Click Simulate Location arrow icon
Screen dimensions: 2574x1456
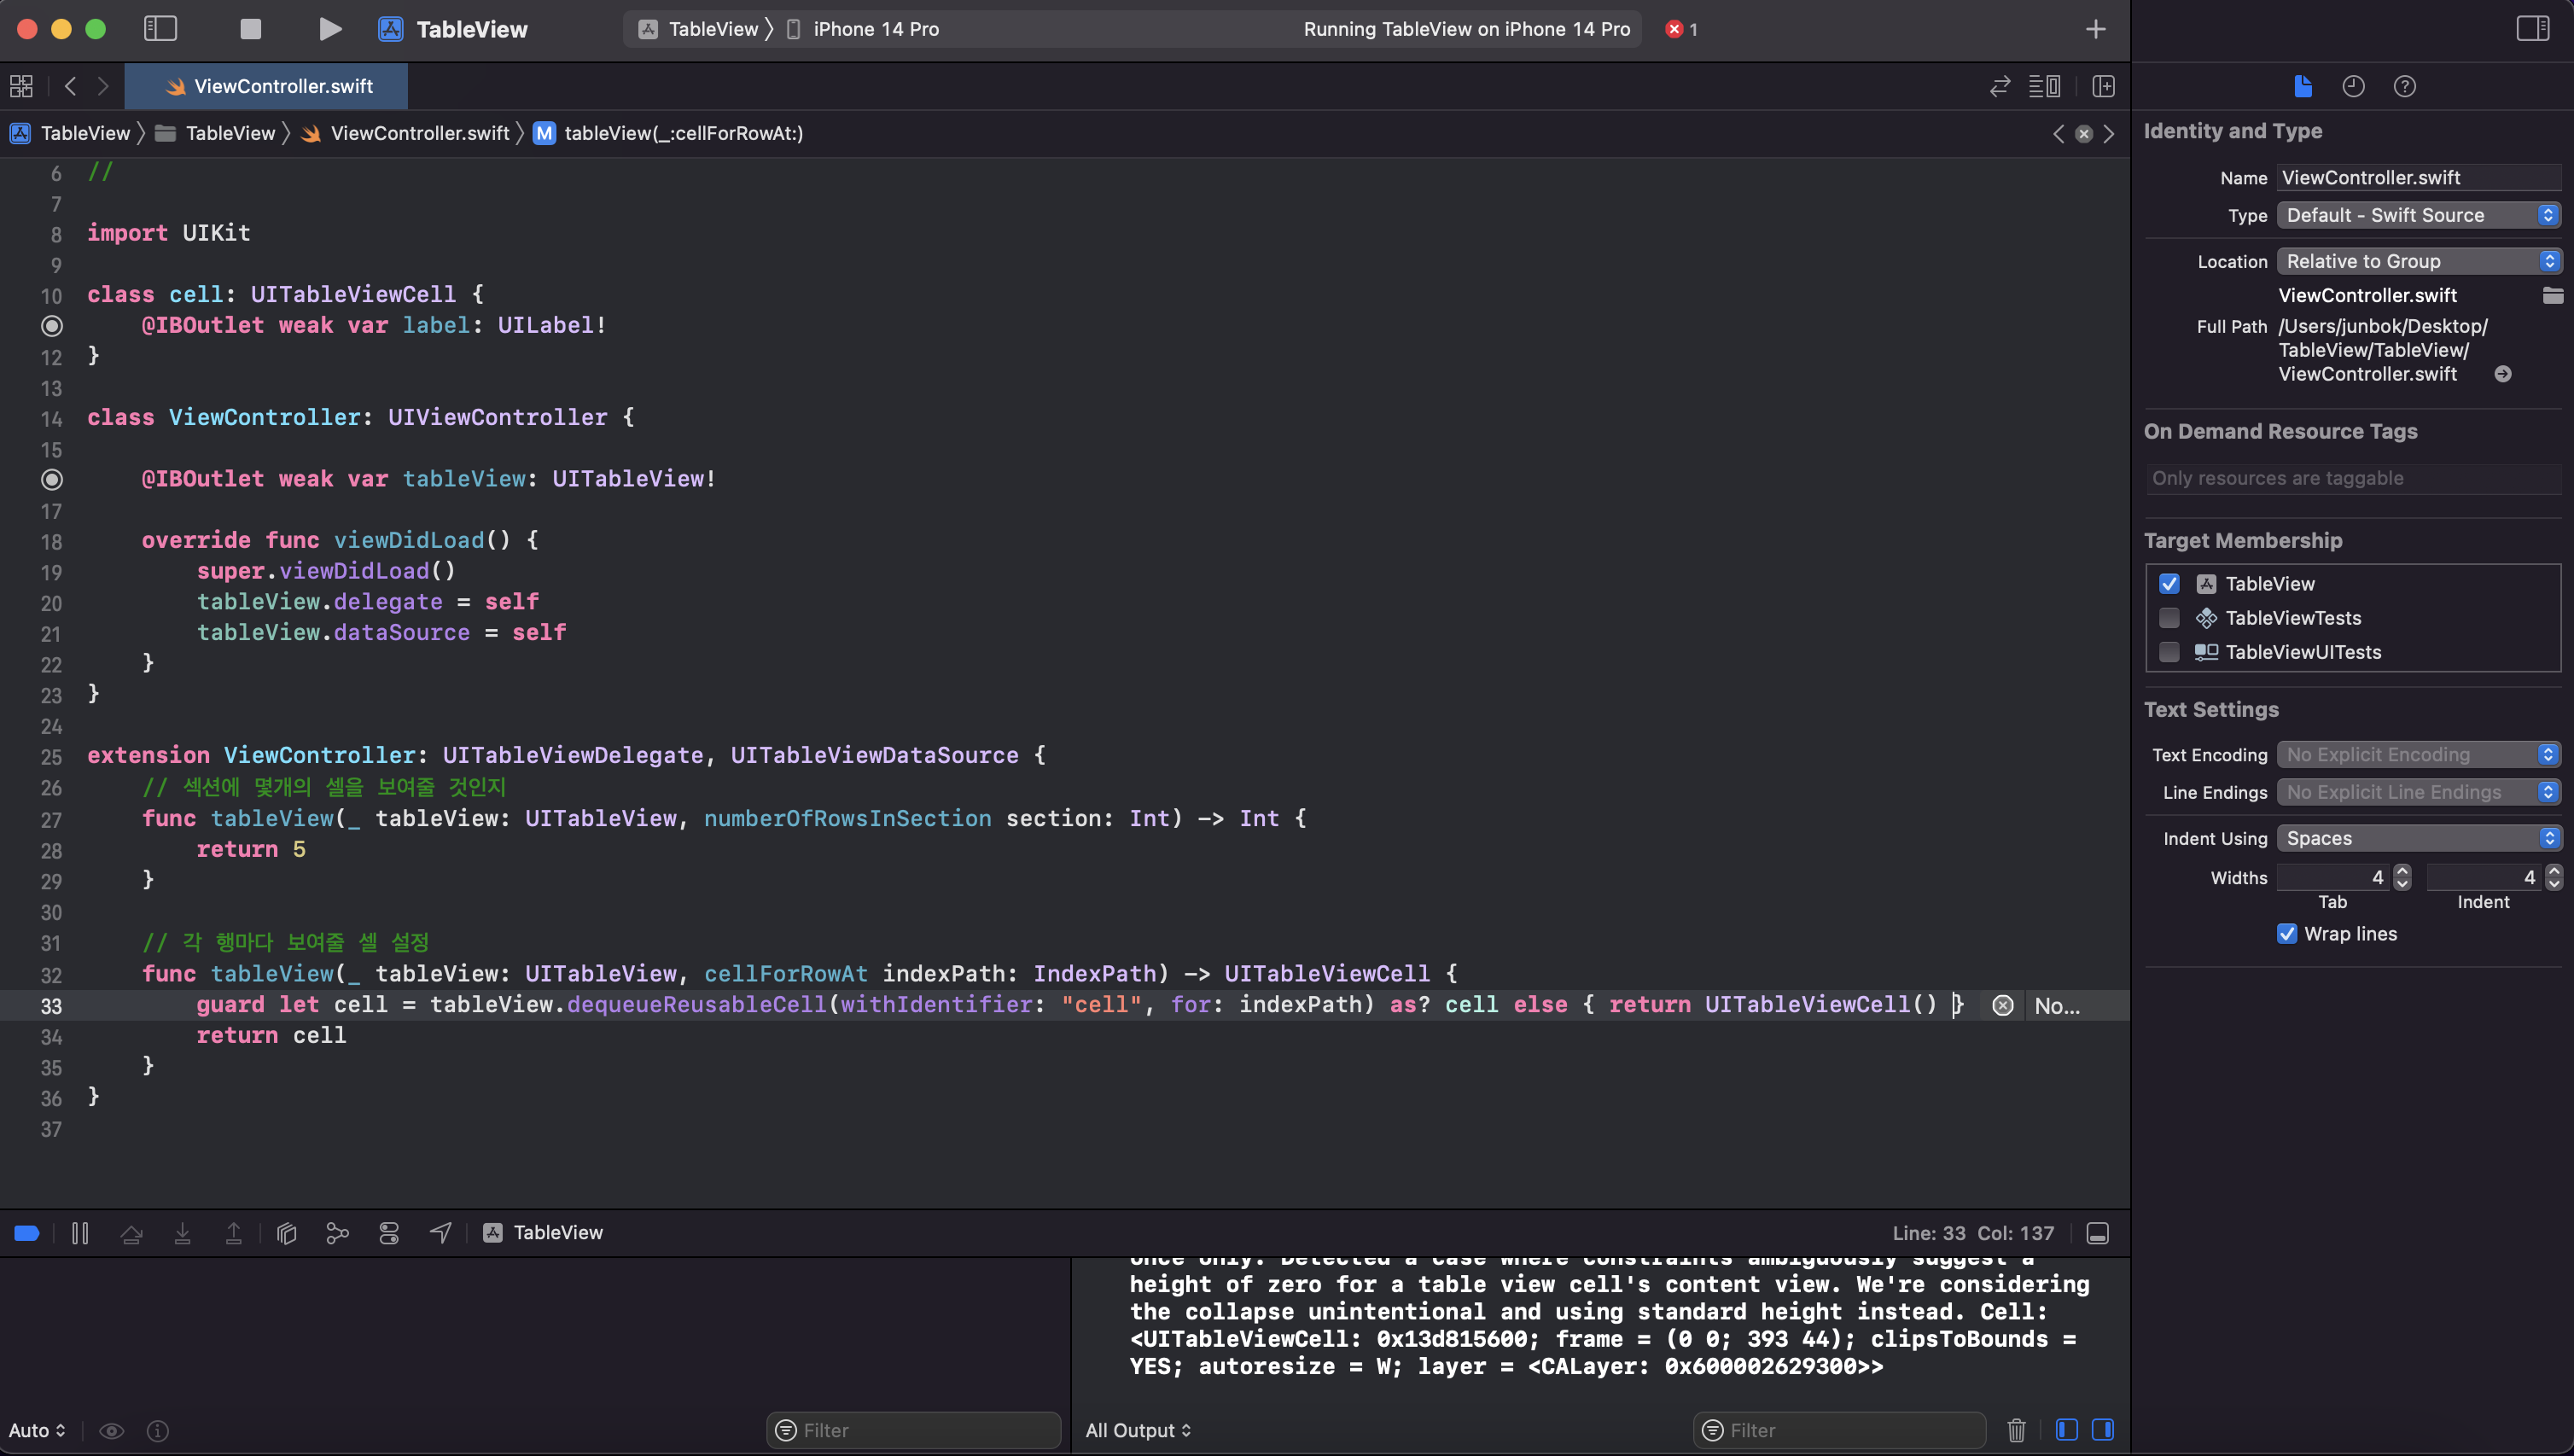440,1233
